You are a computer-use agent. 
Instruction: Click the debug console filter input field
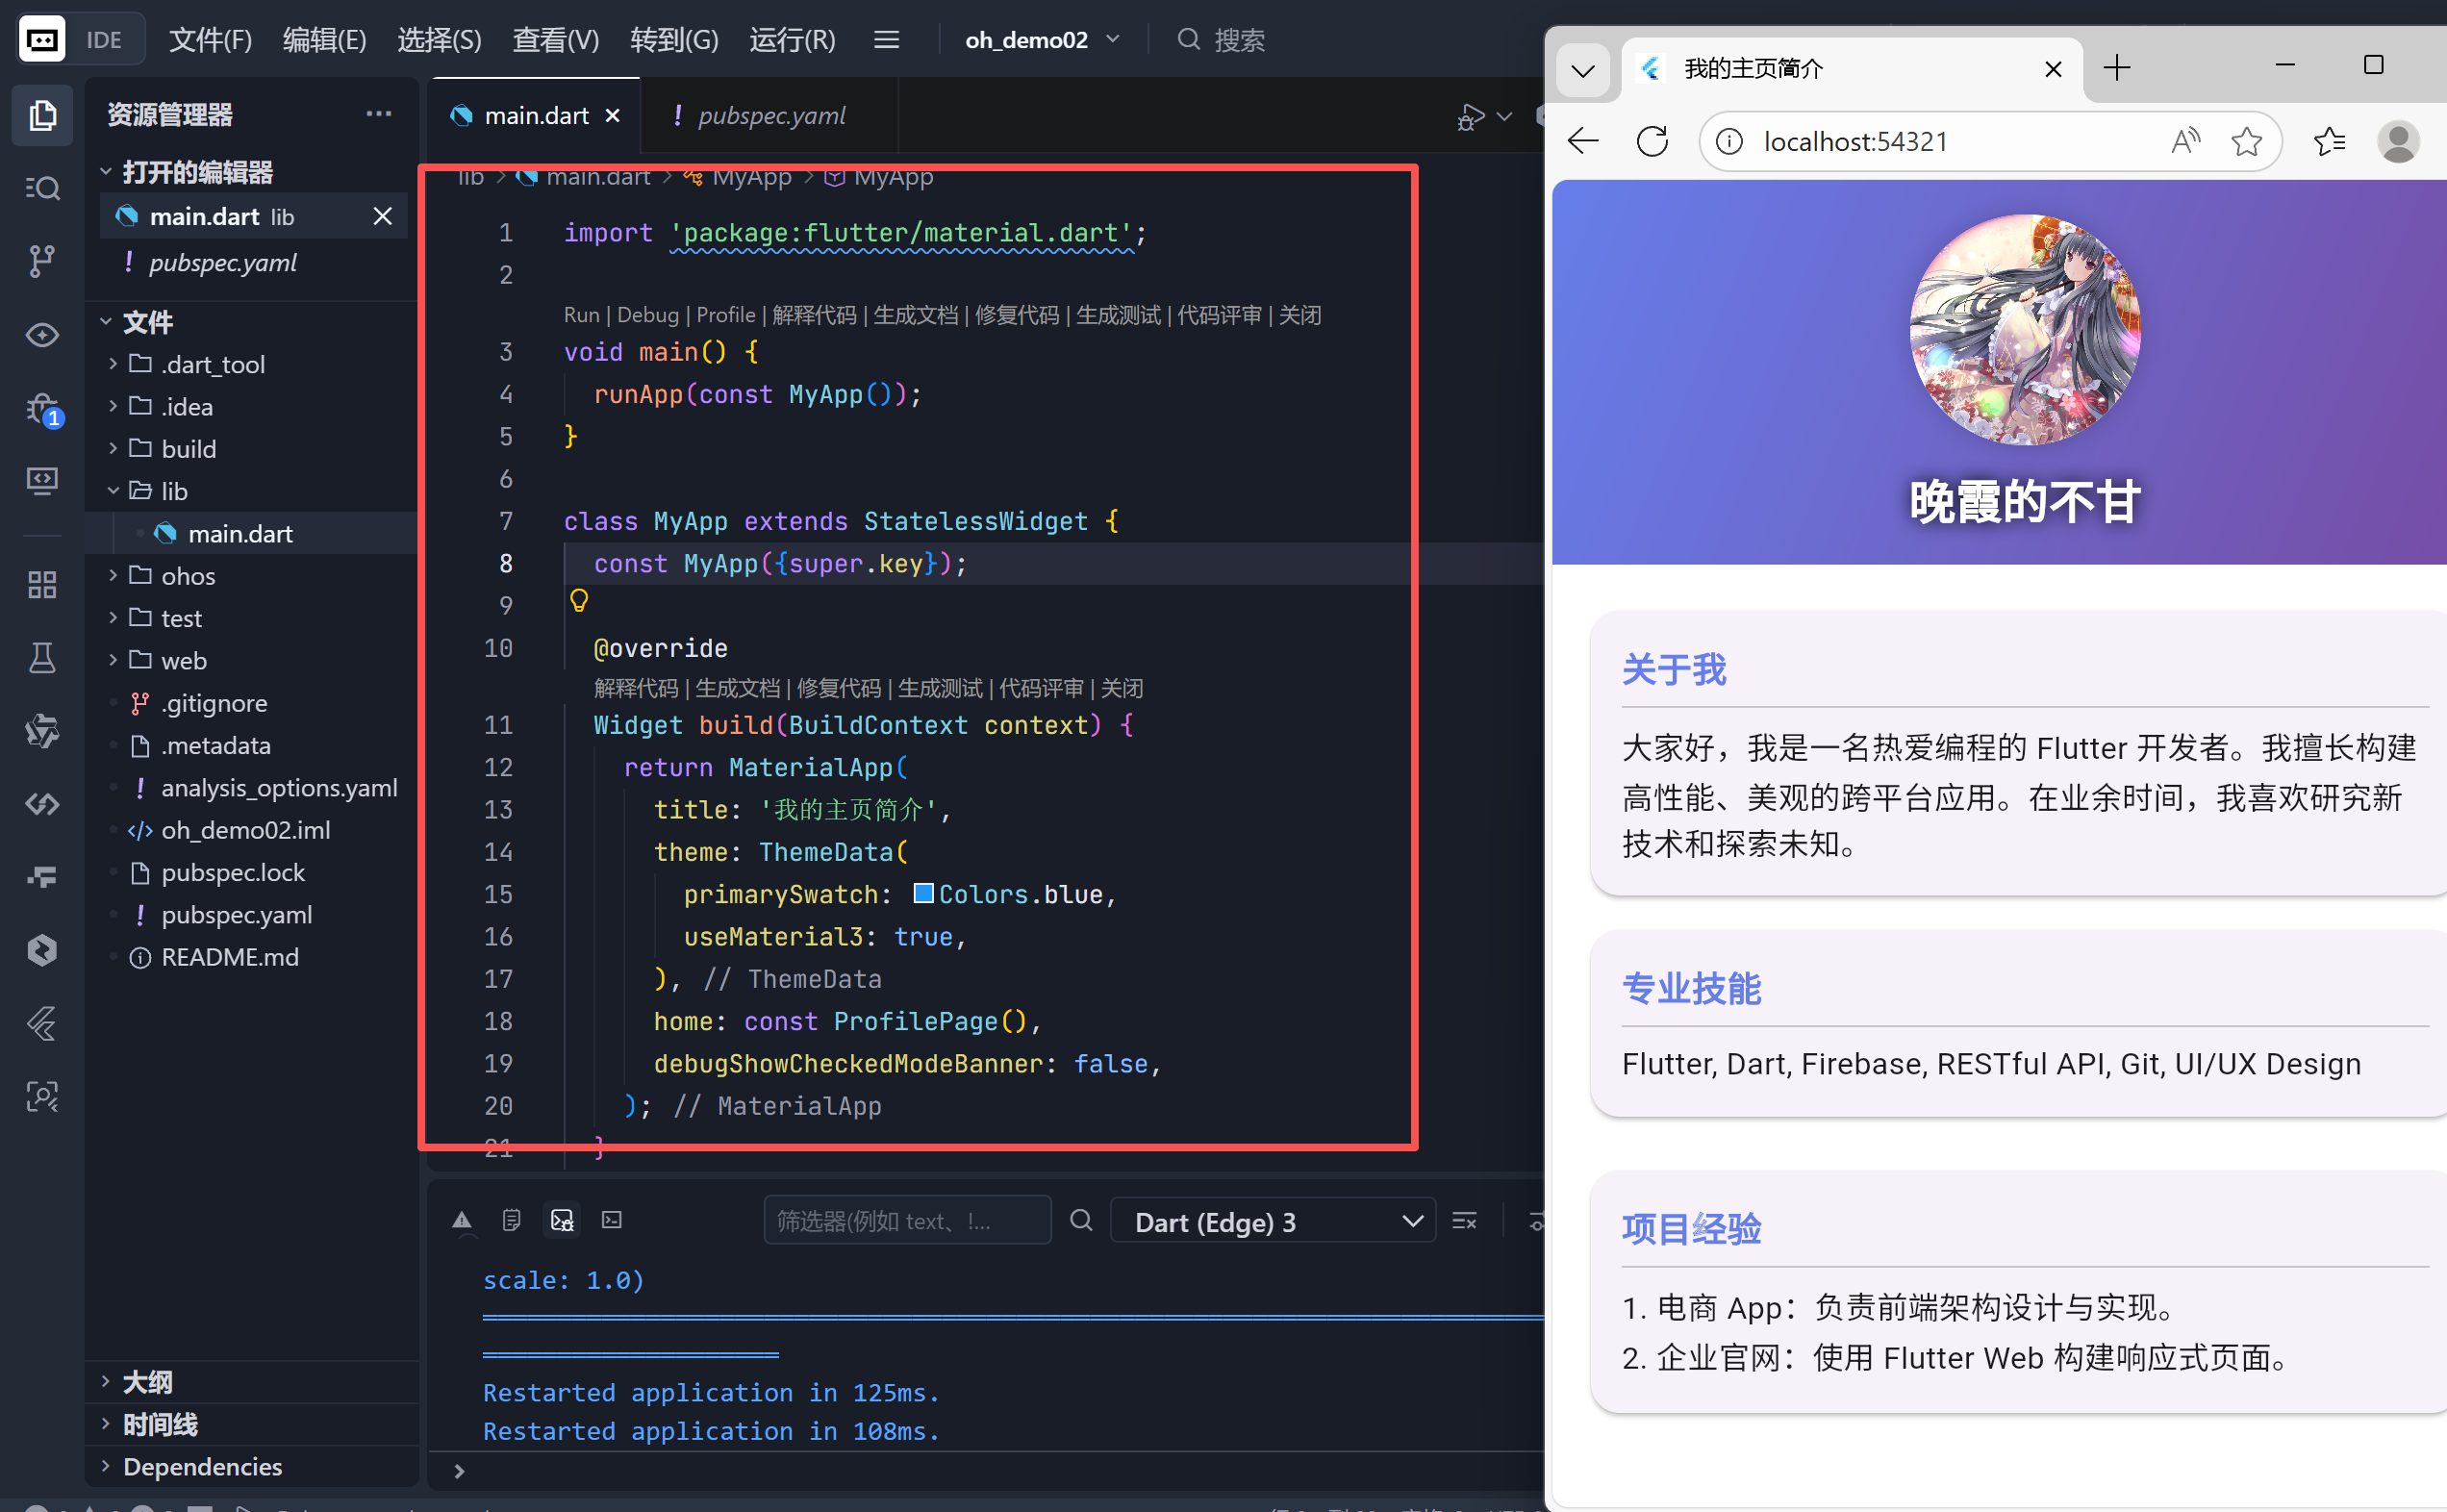pyautogui.click(x=907, y=1220)
